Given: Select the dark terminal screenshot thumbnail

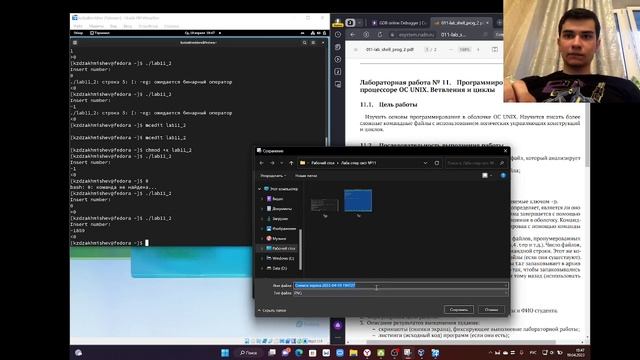Looking at the screenshot, I should pyautogui.click(x=324, y=206).
